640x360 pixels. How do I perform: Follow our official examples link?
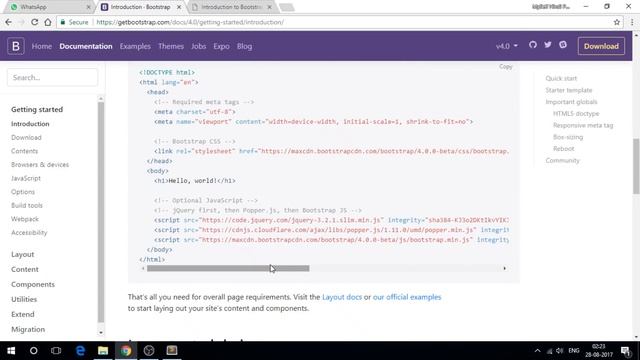tap(407, 297)
